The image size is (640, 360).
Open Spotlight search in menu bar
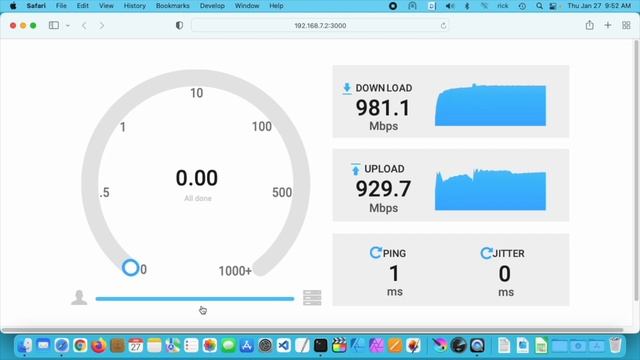tap(539, 6)
